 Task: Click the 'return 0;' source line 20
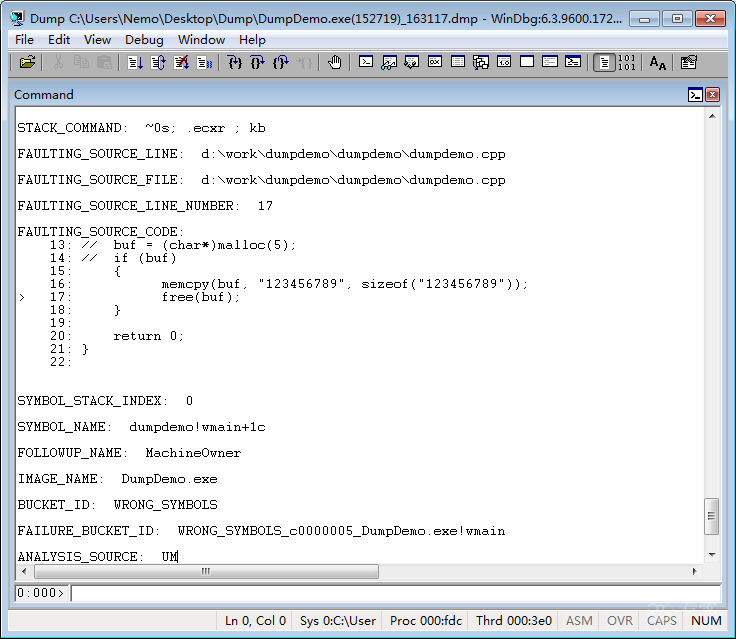click(148, 336)
